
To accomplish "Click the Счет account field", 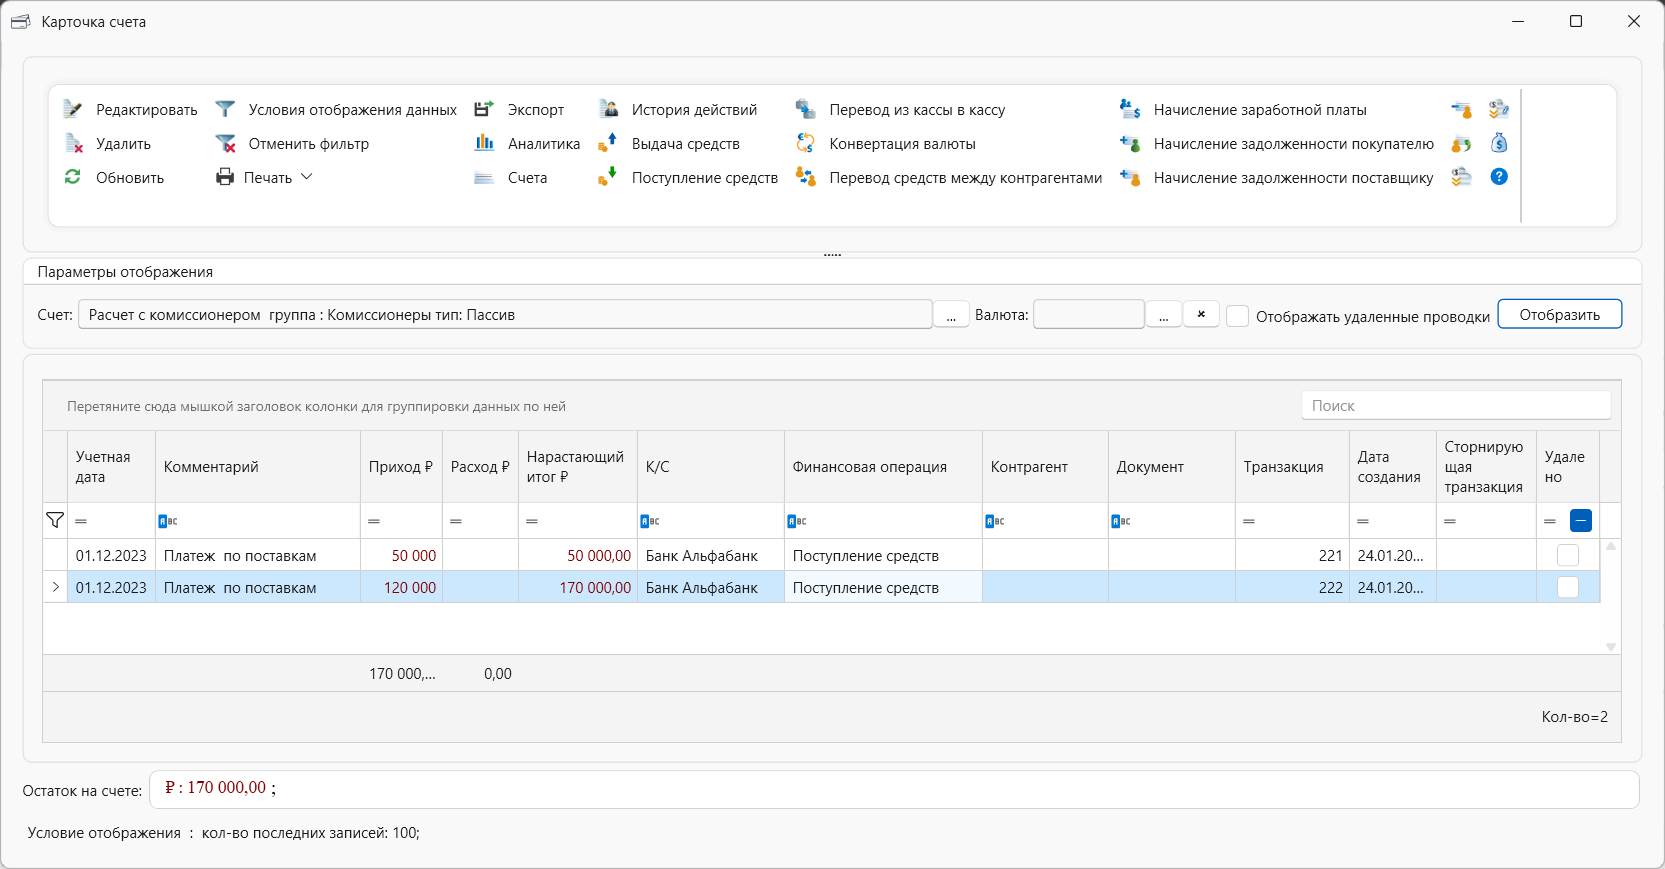I will (505, 314).
